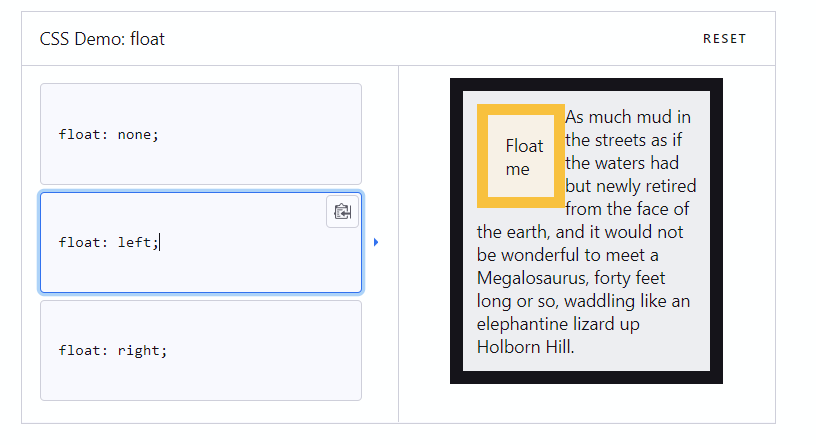Click the blue arrow beside float: left
Viewport: 816px width, 445px height.
tap(376, 242)
